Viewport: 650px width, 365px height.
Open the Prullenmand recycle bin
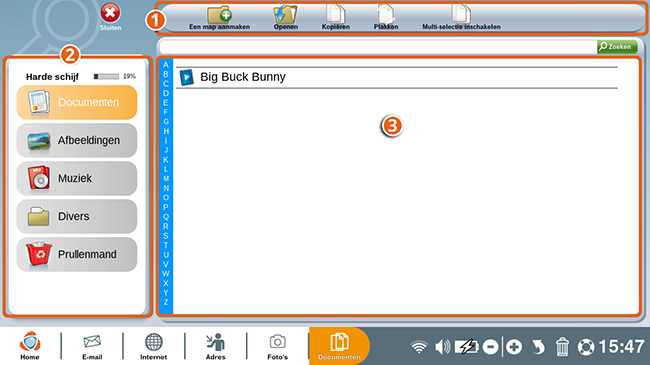77,254
